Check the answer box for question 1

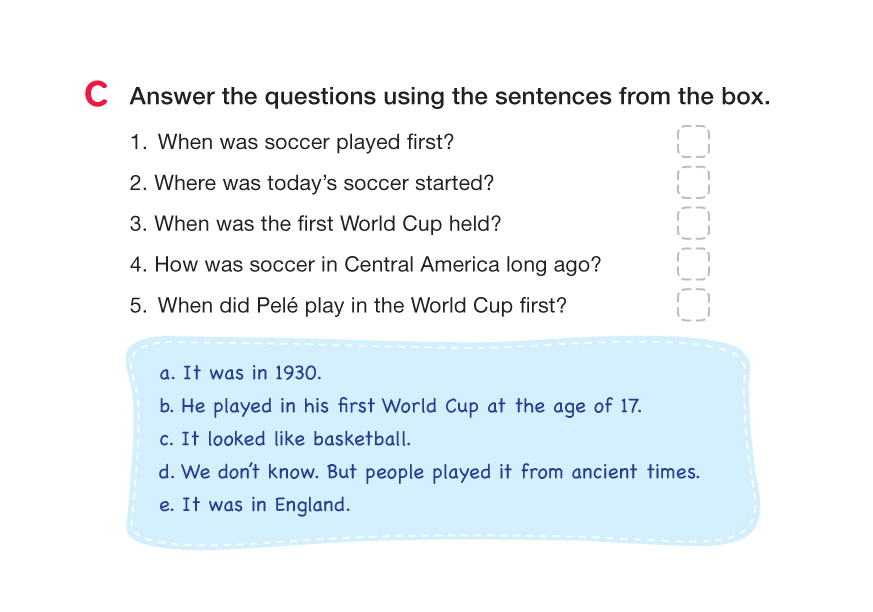(693, 142)
